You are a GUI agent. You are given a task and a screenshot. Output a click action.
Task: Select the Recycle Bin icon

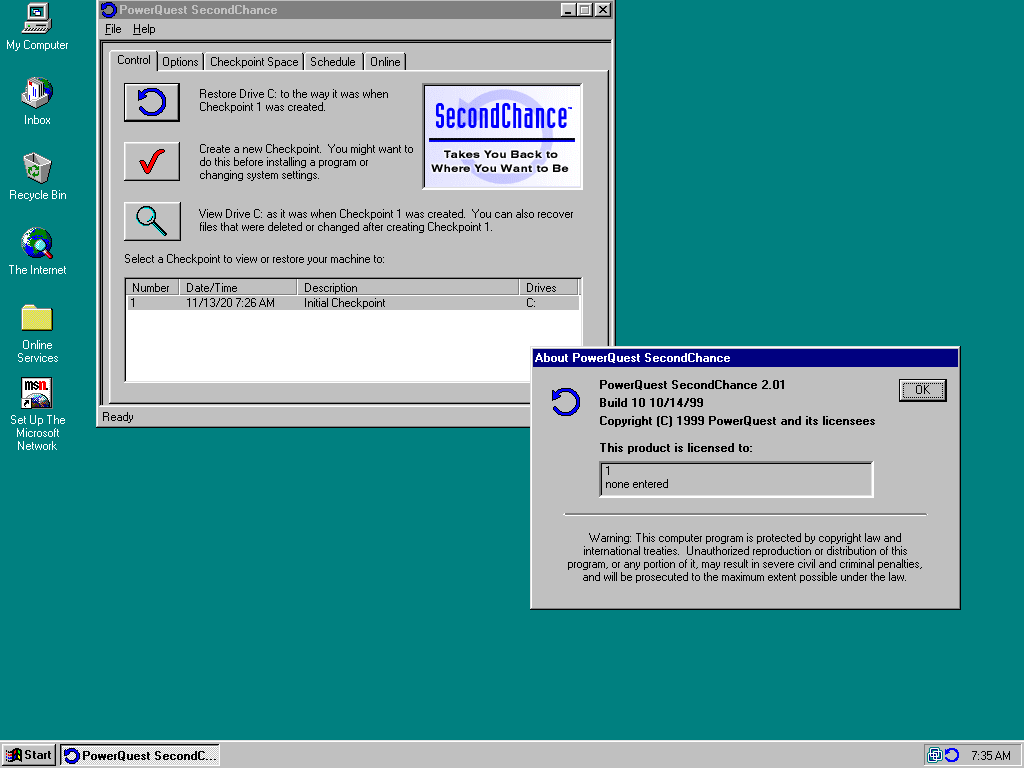[x=37, y=169]
